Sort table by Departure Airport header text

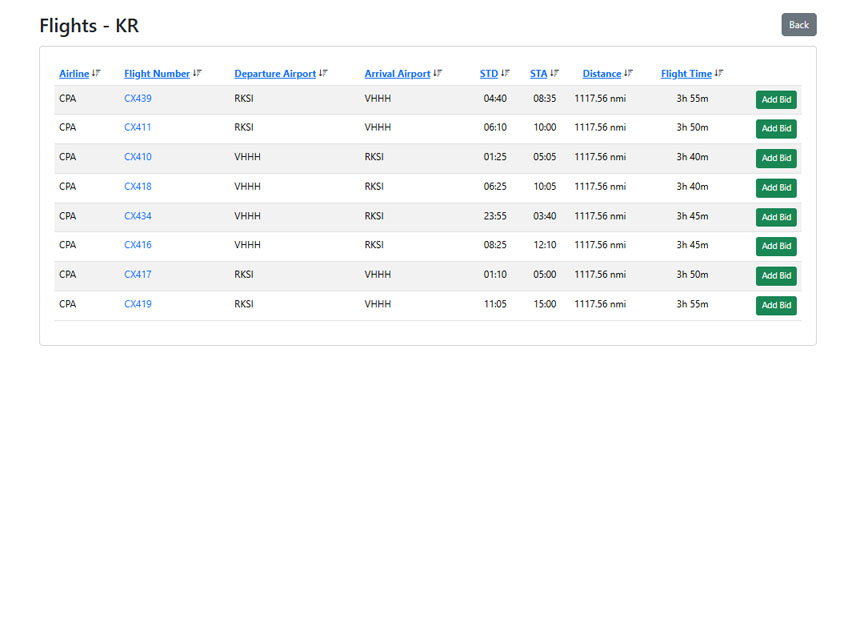click(x=275, y=74)
